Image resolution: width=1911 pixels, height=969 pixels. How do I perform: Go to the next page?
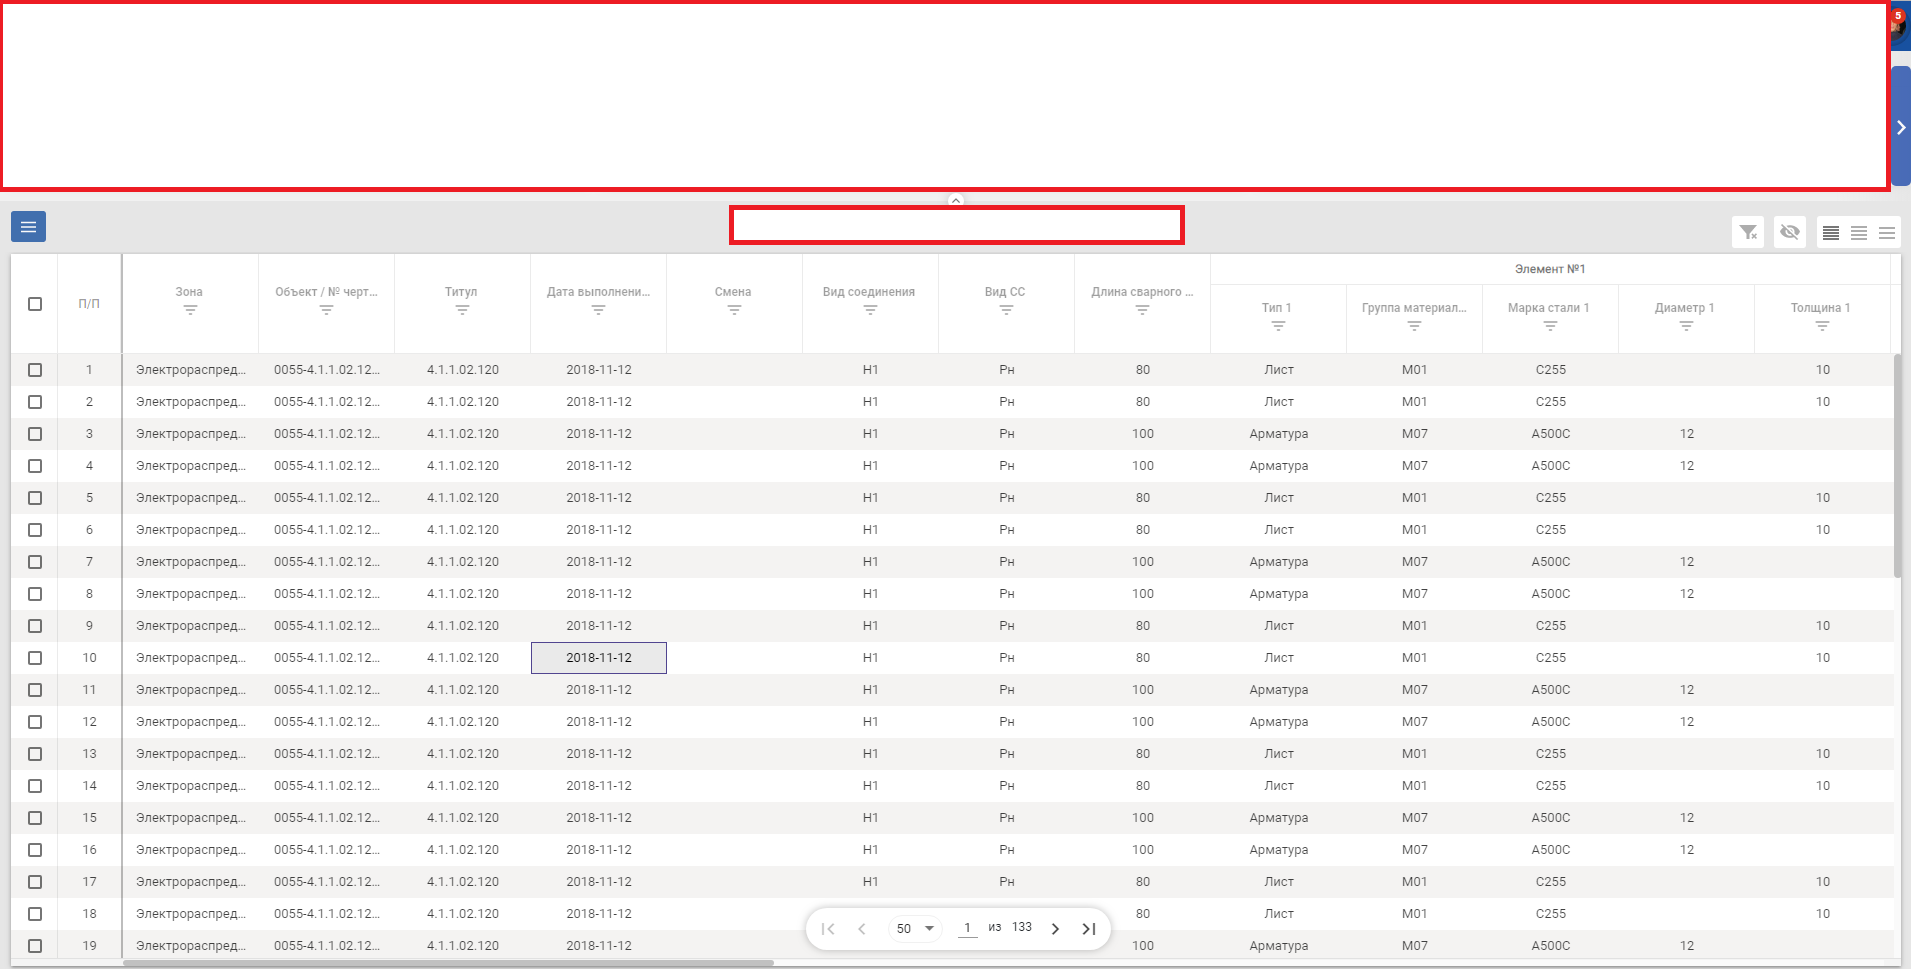click(x=1055, y=929)
